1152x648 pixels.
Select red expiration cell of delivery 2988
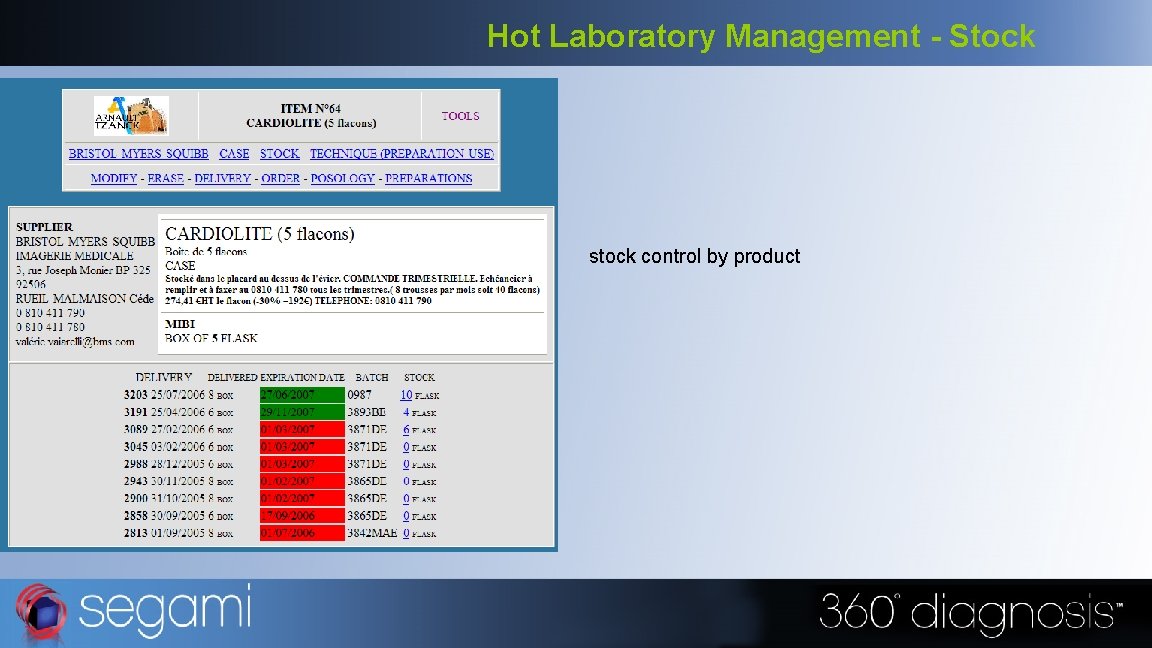click(x=302, y=464)
